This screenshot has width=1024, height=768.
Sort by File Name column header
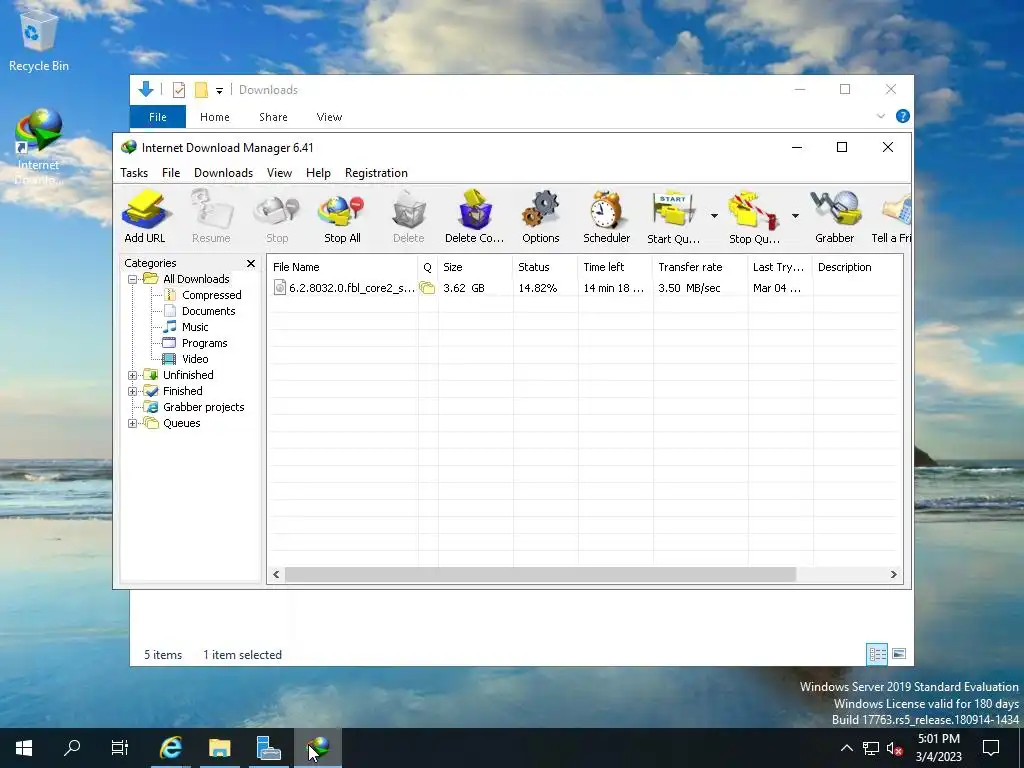(342, 266)
